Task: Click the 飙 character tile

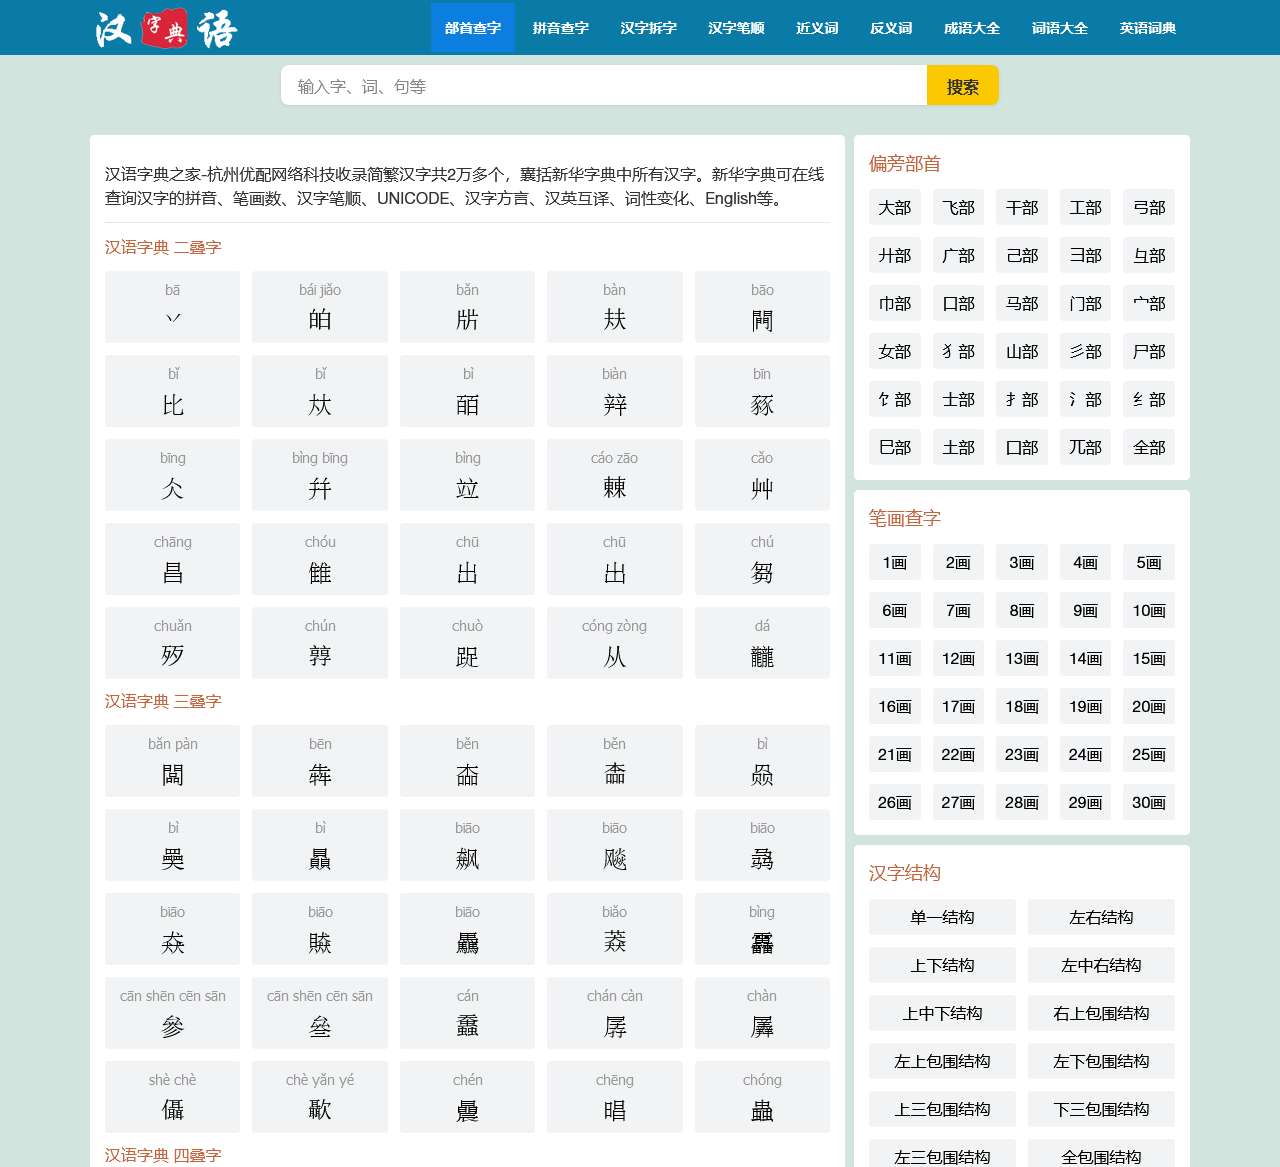Action: [x=467, y=845]
